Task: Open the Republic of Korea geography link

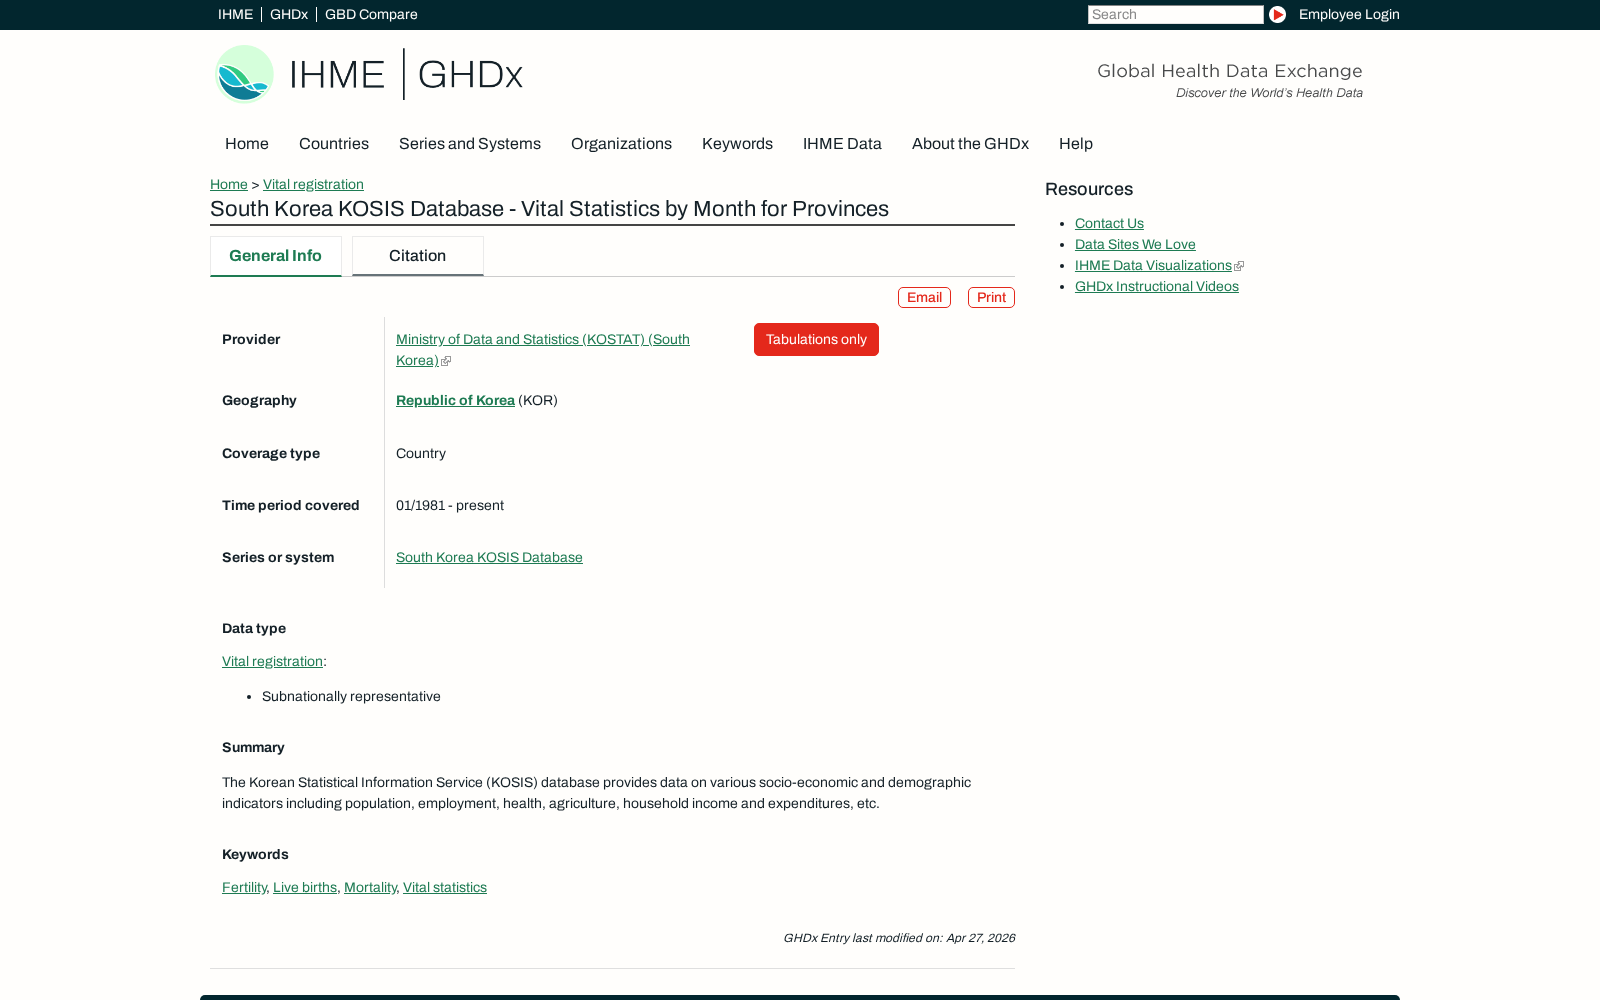Action: click(x=455, y=401)
